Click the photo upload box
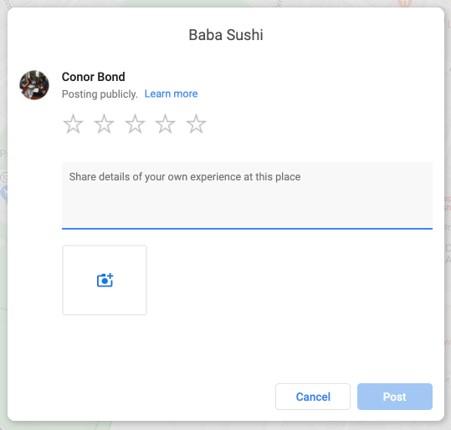This screenshot has height=430, width=451. coord(105,280)
